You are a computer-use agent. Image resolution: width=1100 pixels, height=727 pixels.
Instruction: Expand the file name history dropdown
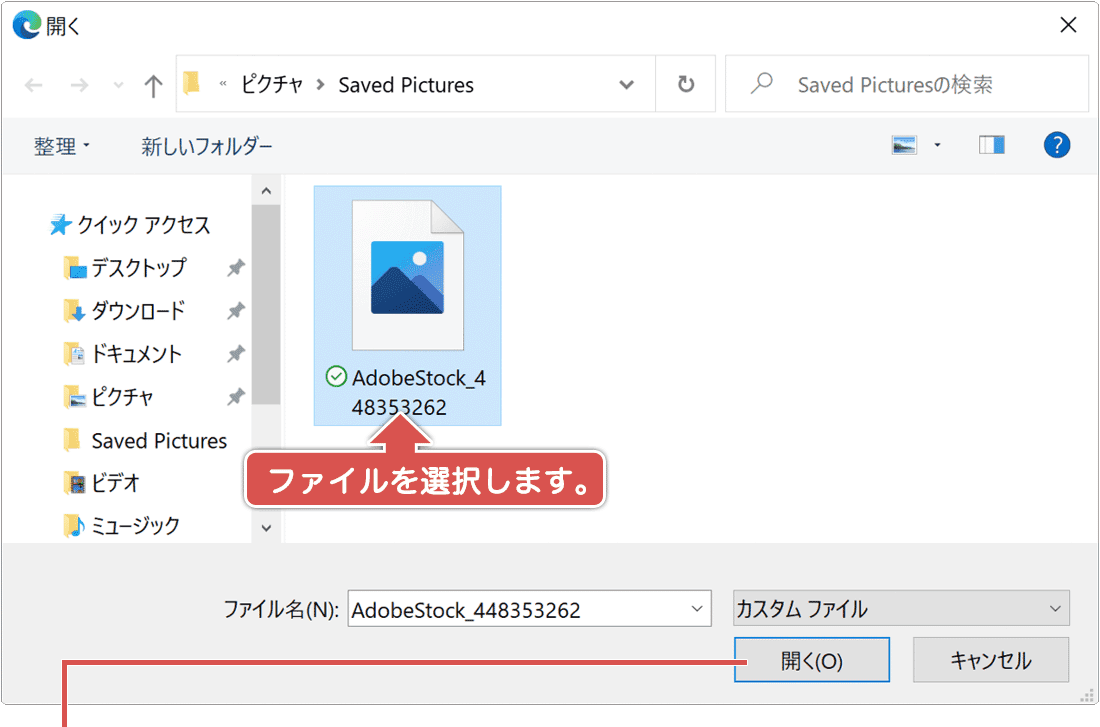pyautogui.click(x=695, y=608)
